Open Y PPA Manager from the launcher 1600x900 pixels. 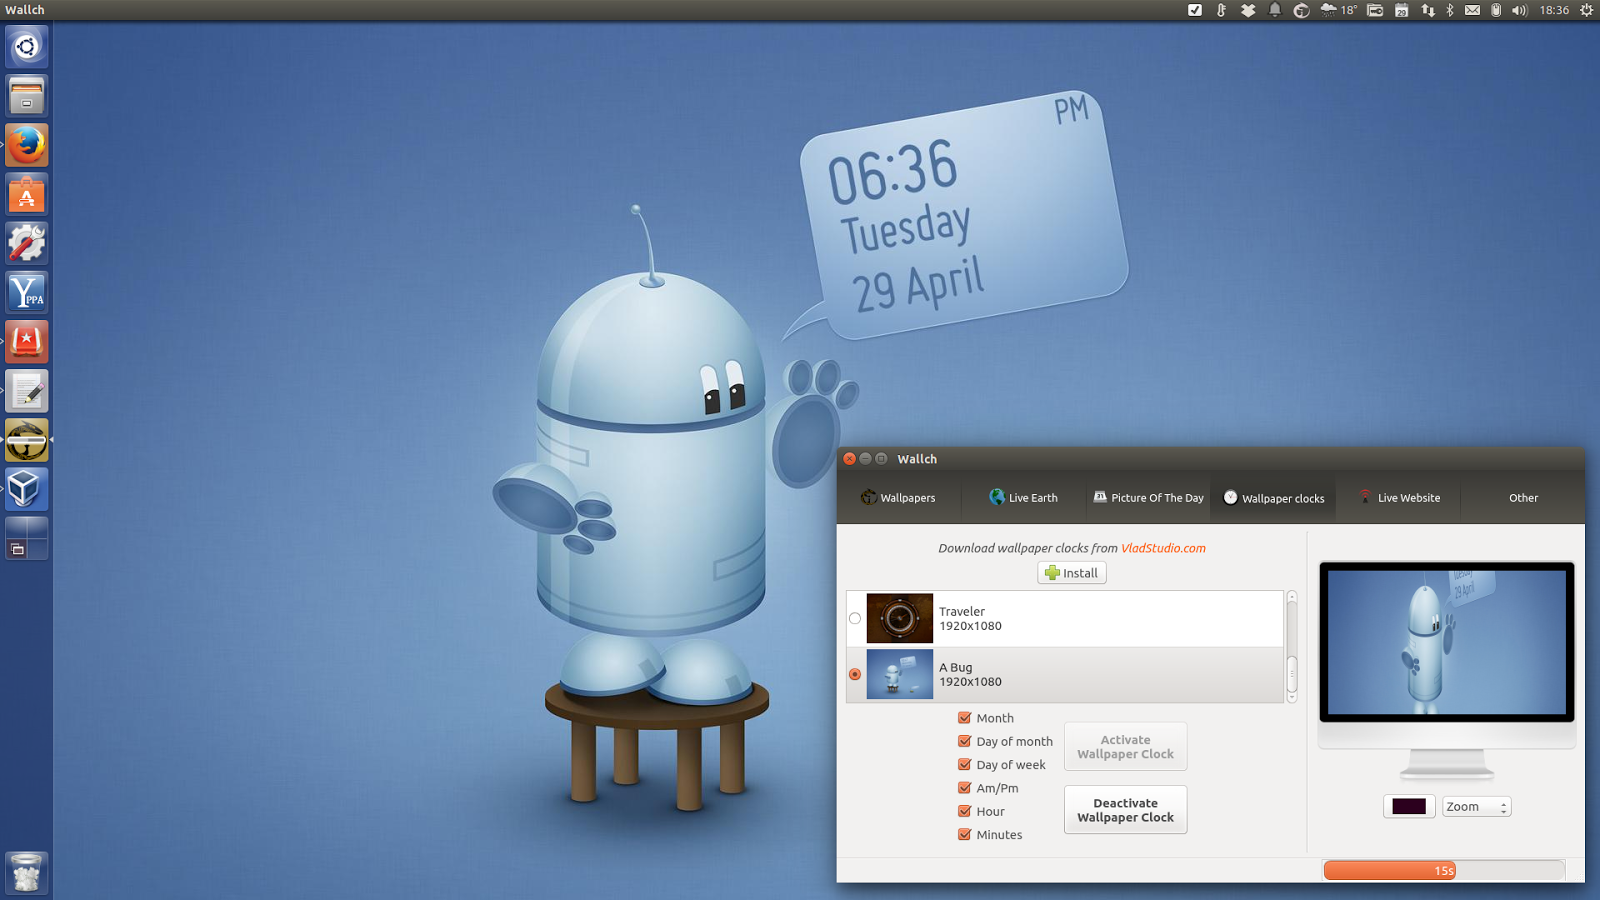pyautogui.click(x=26, y=292)
